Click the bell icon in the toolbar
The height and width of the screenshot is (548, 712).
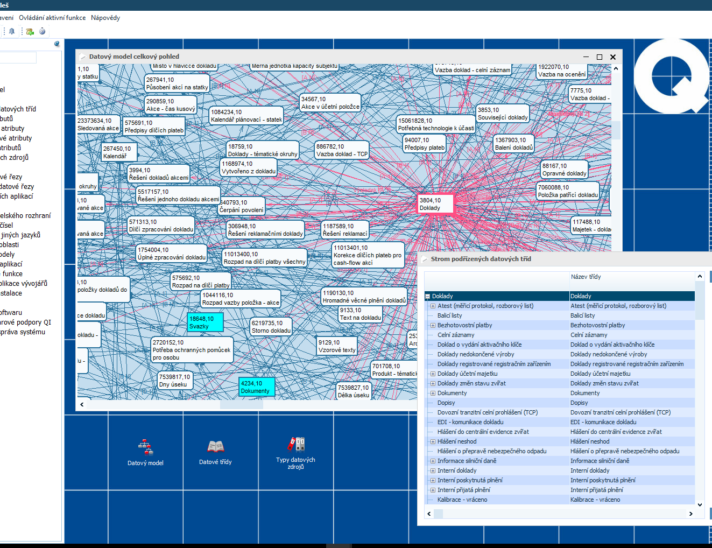click(x=13, y=32)
